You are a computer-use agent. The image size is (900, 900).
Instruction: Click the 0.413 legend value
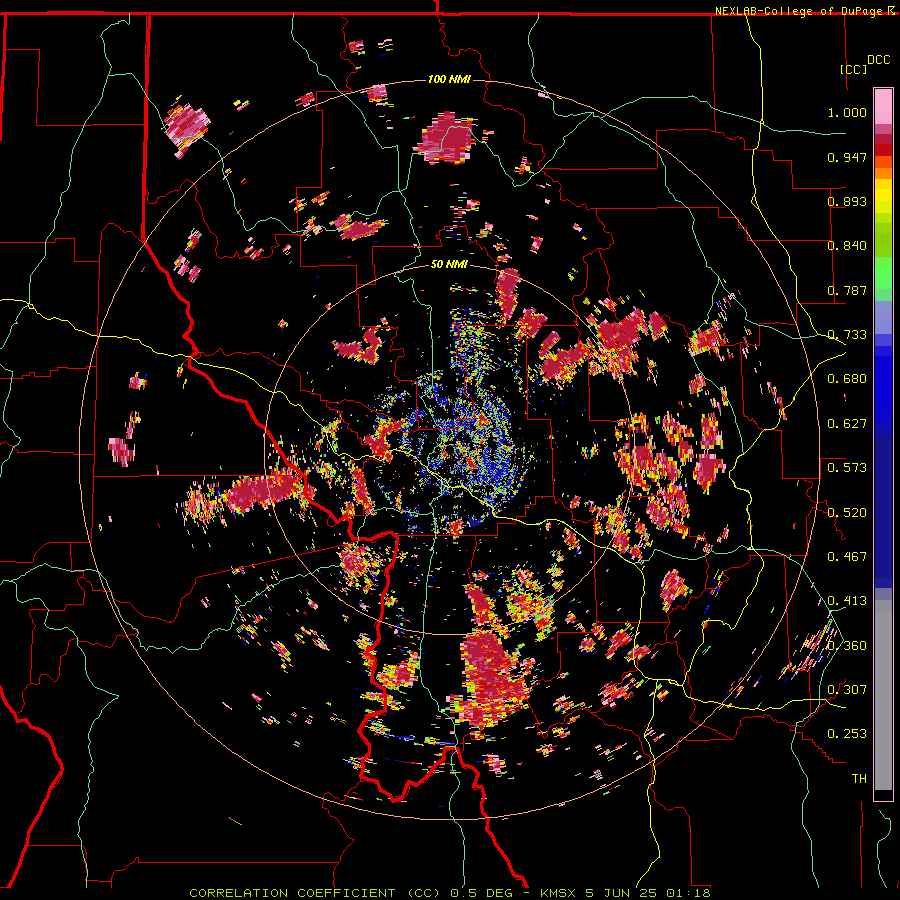click(x=847, y=601)
